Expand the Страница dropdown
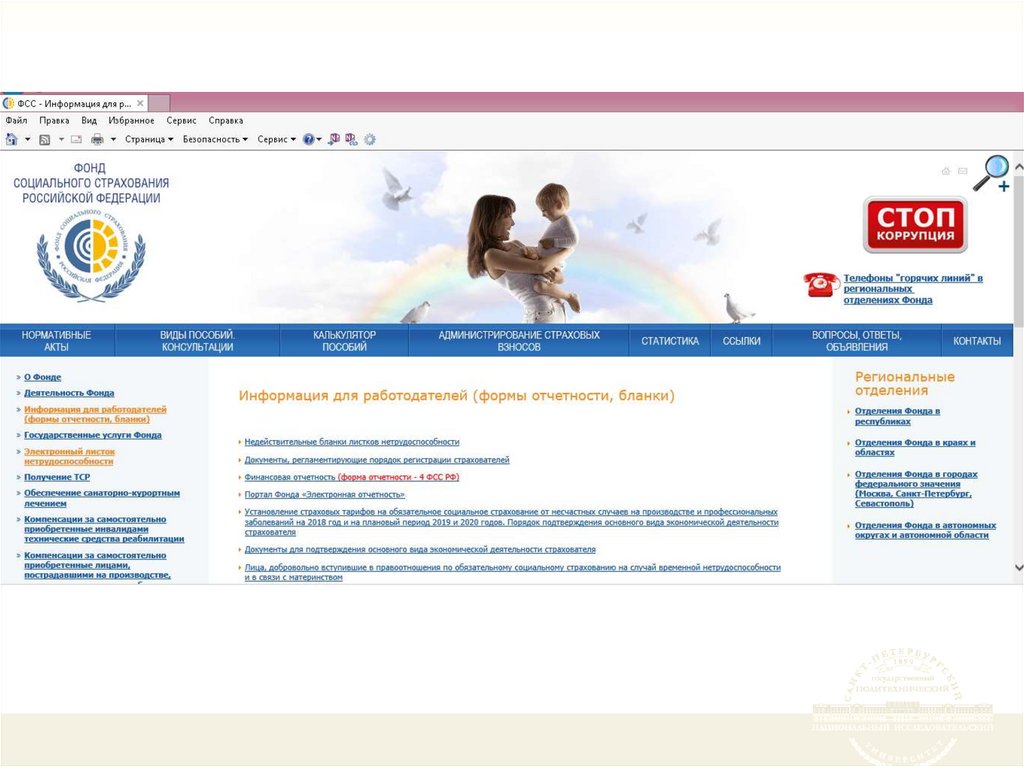Image resolution: width=1024 pixels, height=767 pixels. point(149,140)
